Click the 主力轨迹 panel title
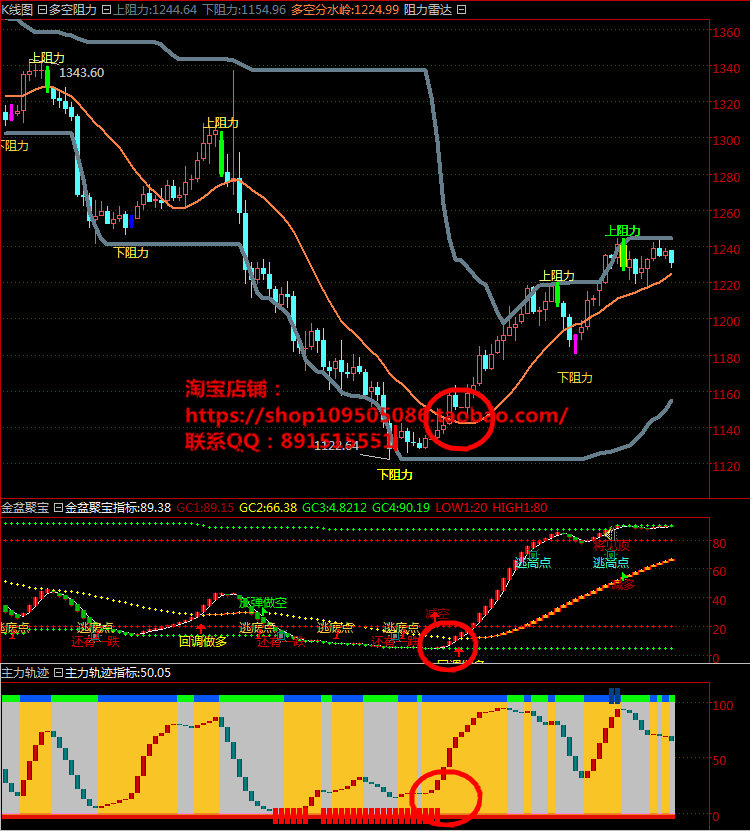Image resolution: width=750 pixels, height=831 pixels. pyautogui.click(x=25, y=673)
